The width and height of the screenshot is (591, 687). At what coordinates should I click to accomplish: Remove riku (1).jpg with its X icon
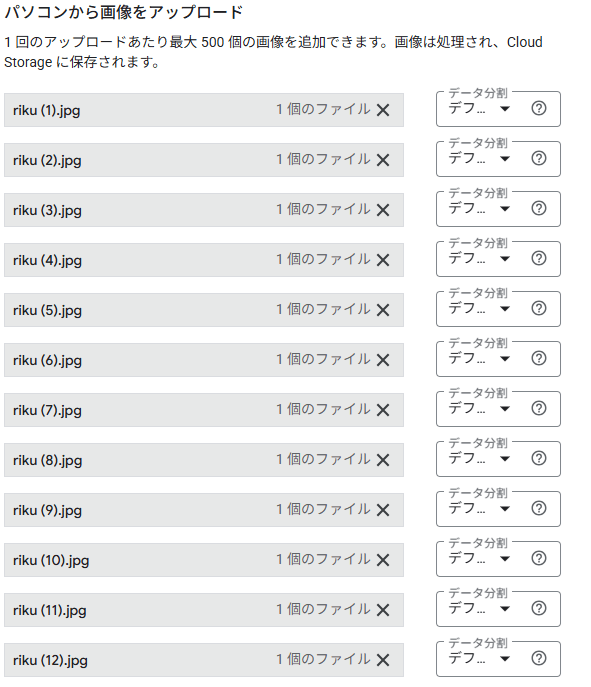point(383,110)
